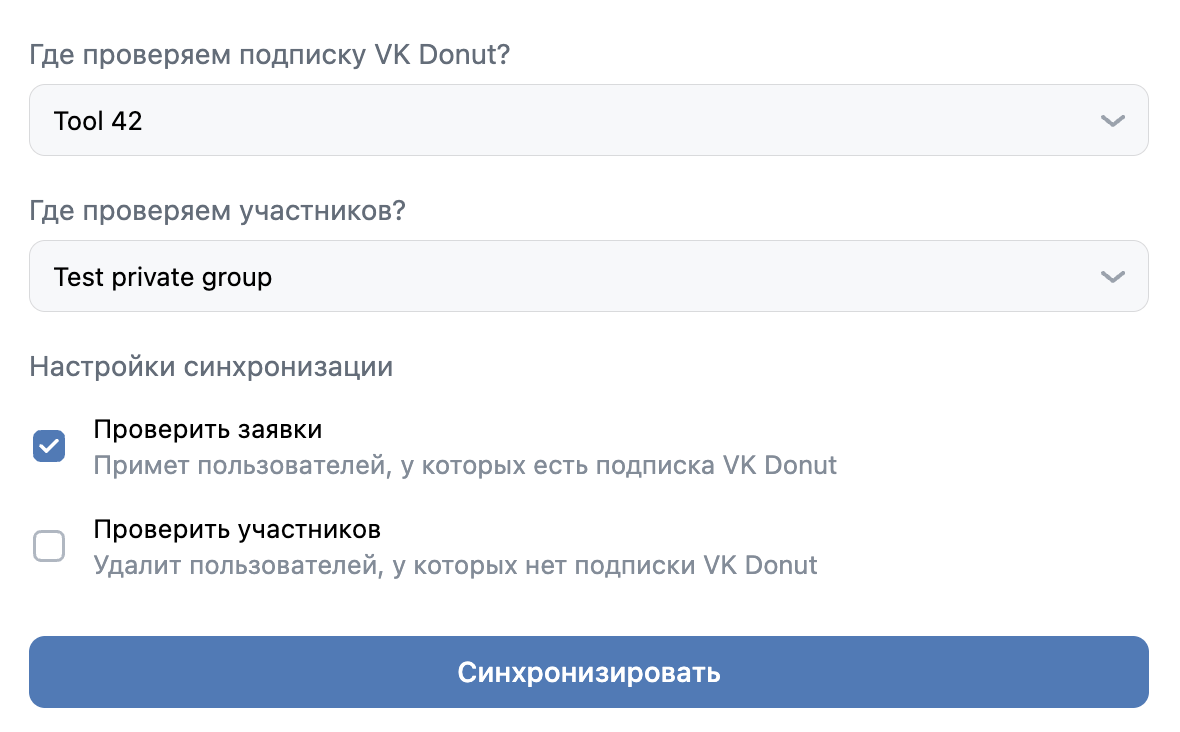The width and height of the screenshot is (1180, 732).
Task: Click the 'Настройки синхронизации' heading
Action: coord(211,367)
